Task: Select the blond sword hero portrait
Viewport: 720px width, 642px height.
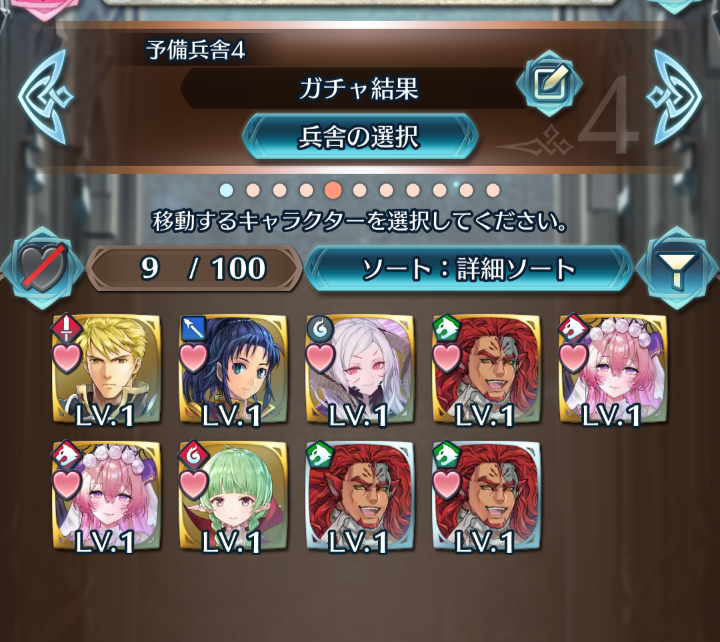Action: pyautogui.click(x=107, y=369)
